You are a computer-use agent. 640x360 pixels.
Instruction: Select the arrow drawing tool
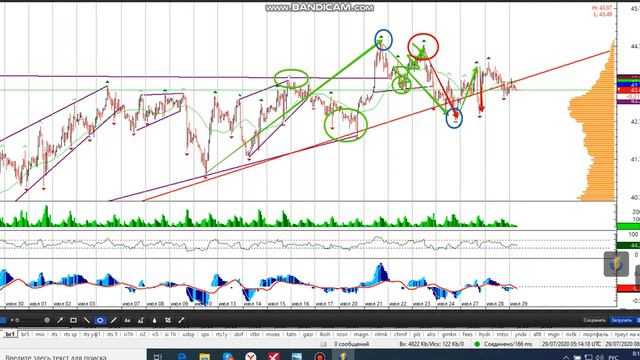coord(60,320)
